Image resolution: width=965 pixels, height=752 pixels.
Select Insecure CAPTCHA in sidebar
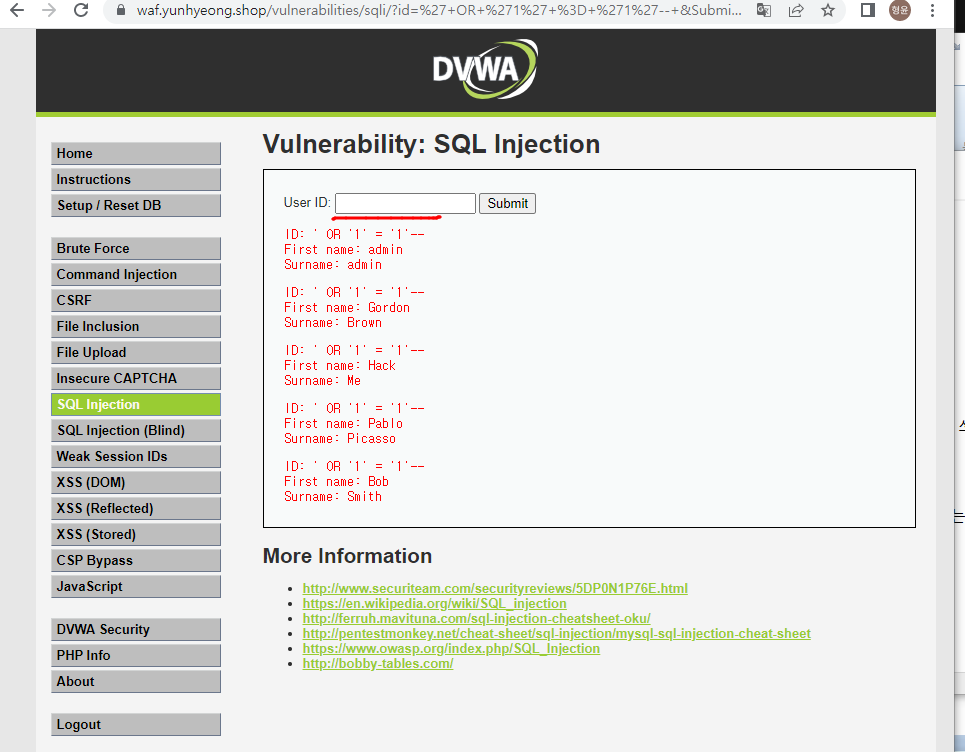[x=136, y=378]
